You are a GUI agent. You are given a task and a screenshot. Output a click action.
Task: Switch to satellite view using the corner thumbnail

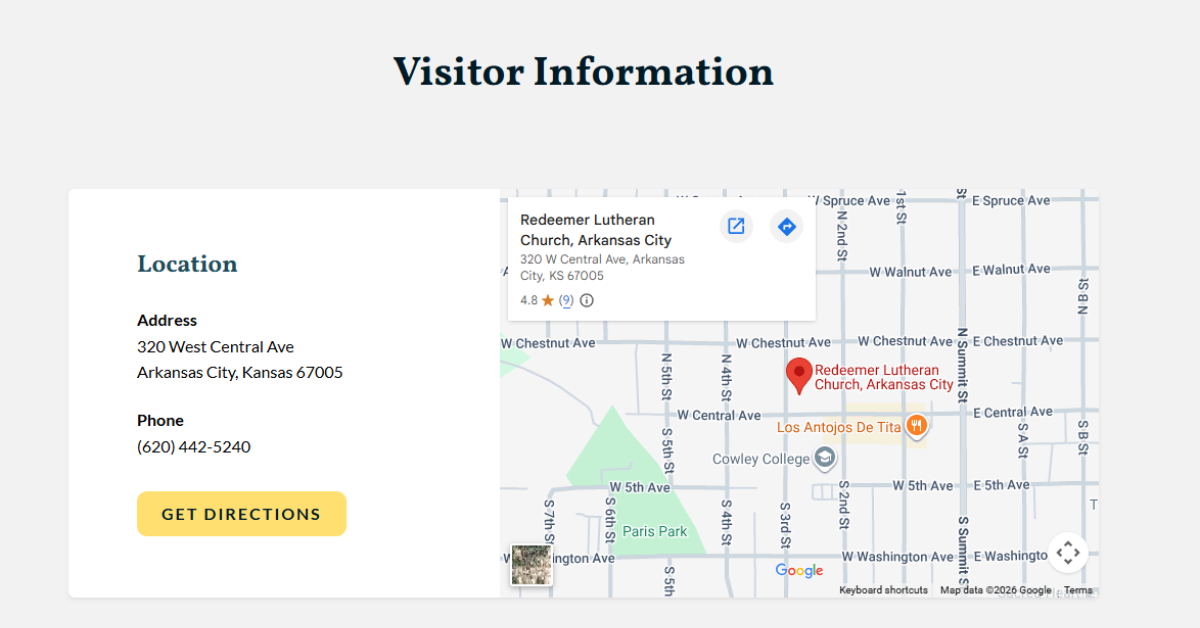pos(530,563)
